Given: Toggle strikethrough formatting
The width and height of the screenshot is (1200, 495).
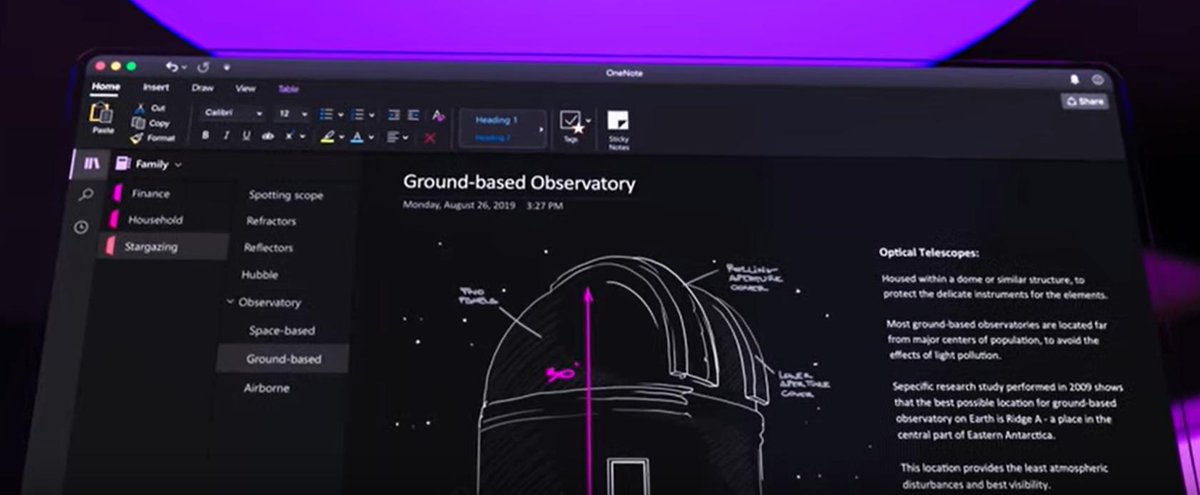Looking at the screenshot, I should [x=268, y=136].
